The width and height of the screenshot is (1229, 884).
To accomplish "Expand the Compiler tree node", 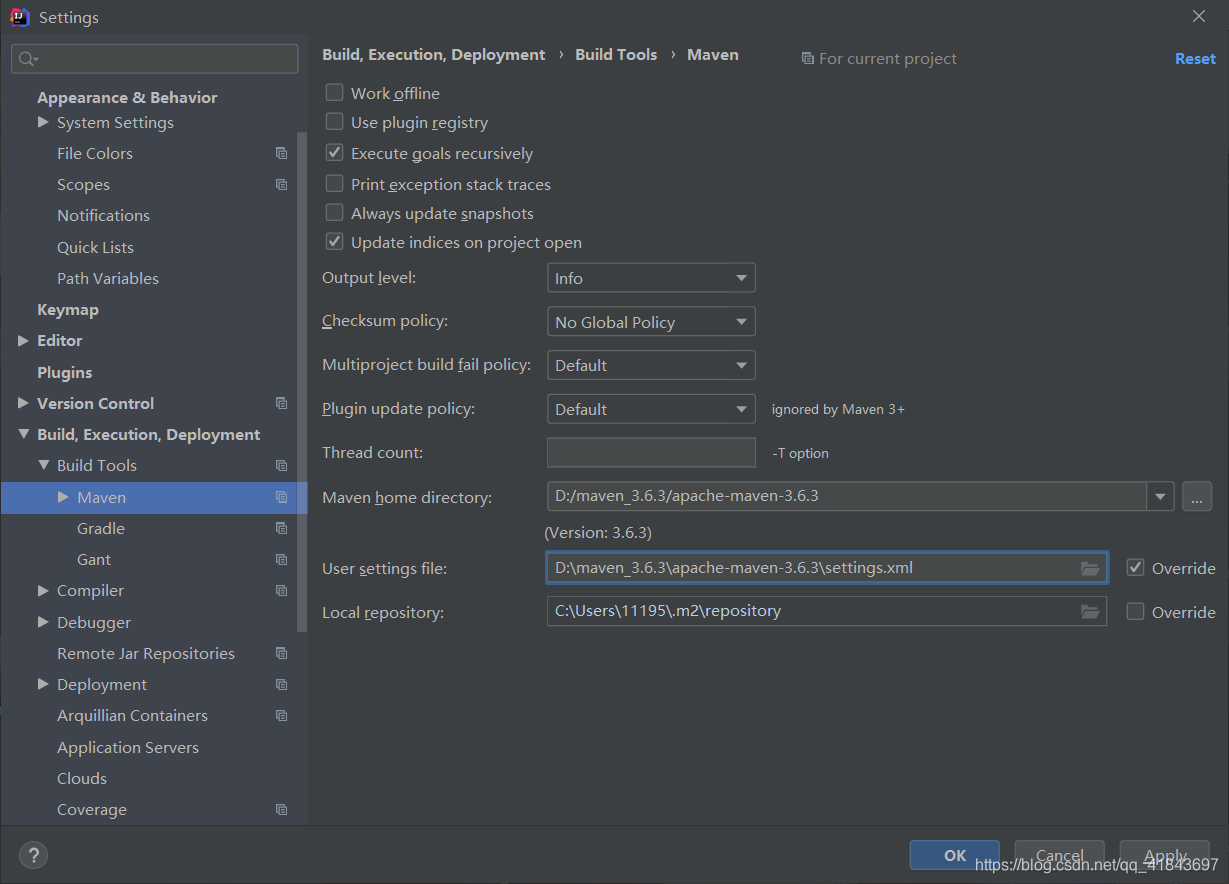I will click(x=43, y=591).
